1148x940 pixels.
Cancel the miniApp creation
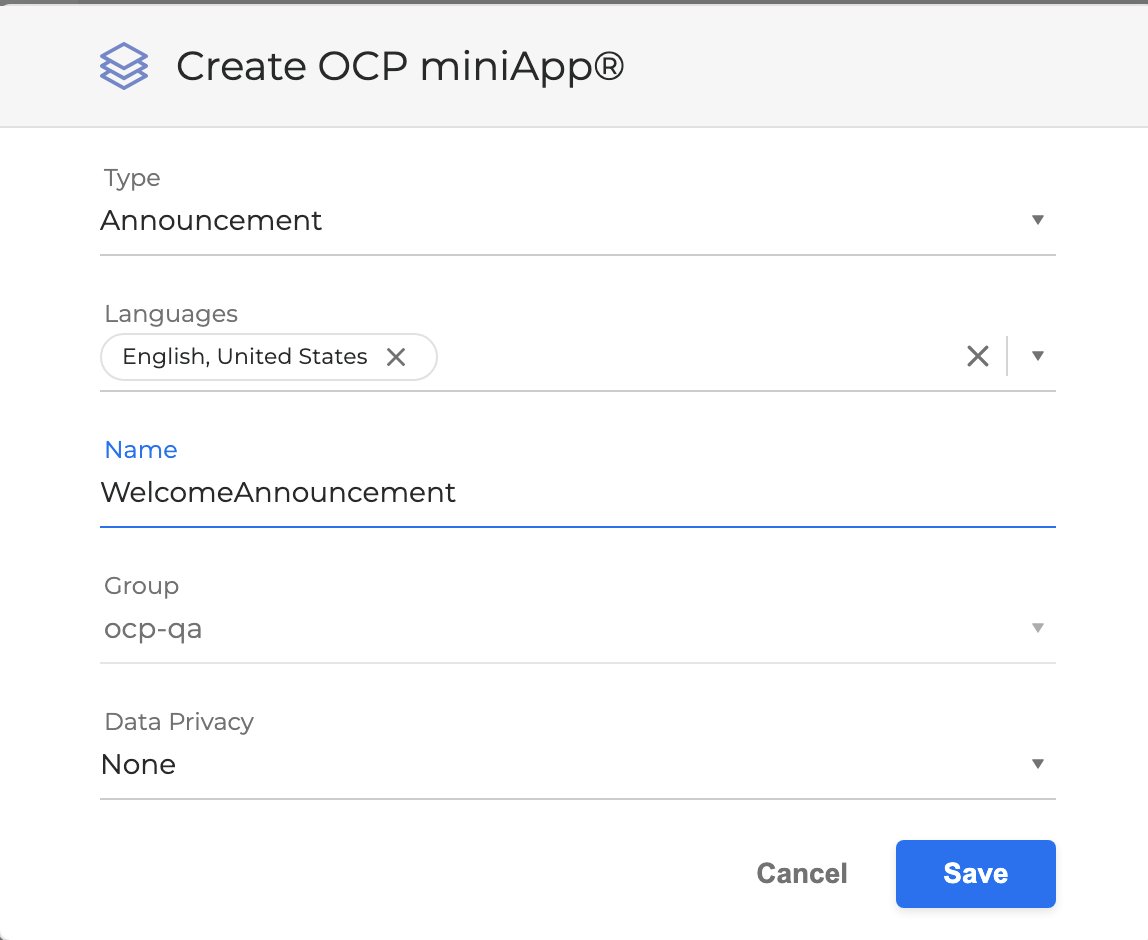[801, 873]
